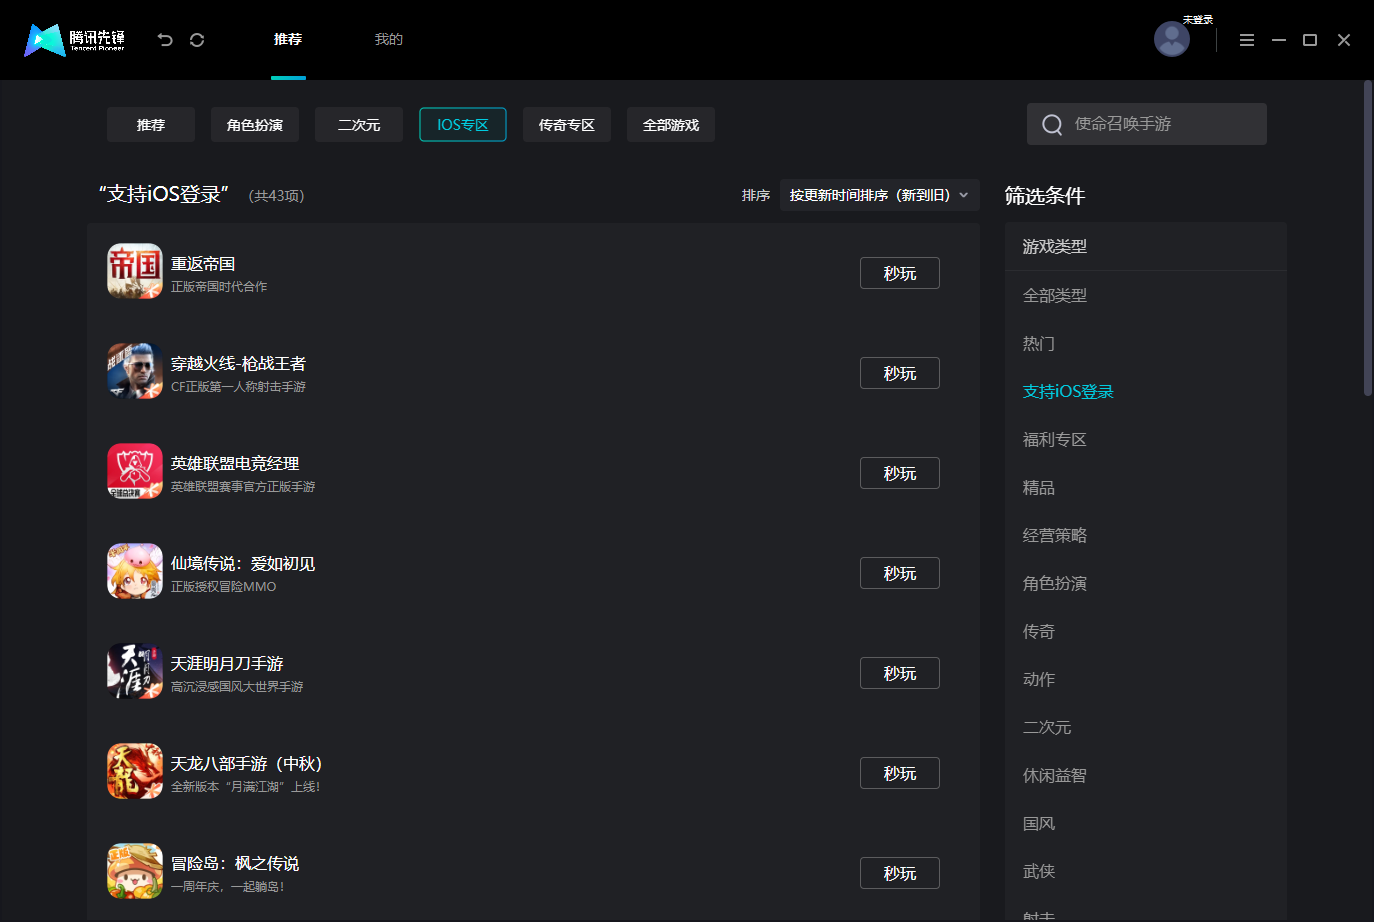Switch to the 推荐 tab

coord(288,39)
